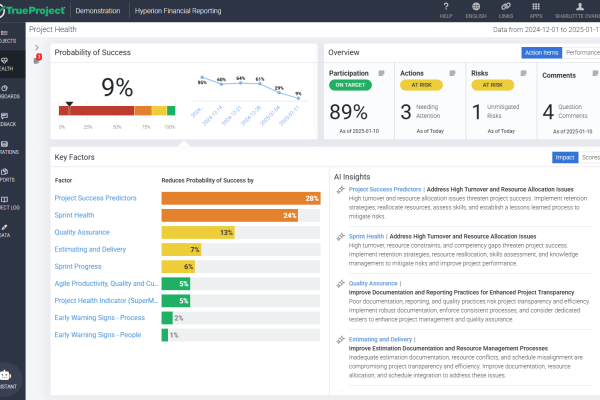Open Estimating and Delivery AI insight link
The height and width of the screenshot is (400, 600).
coord(380,339)
